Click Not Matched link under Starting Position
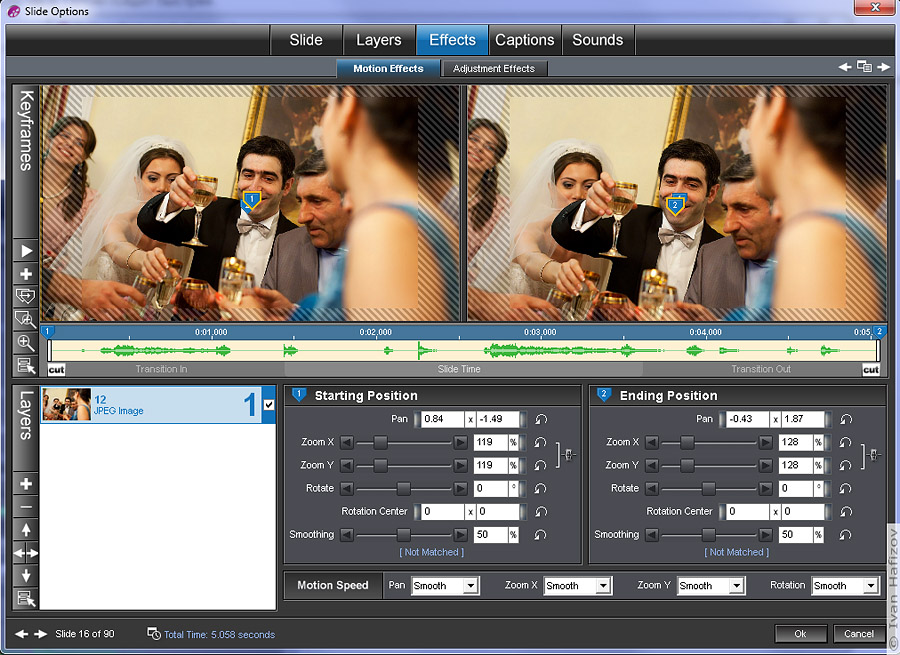 (431, 552)
